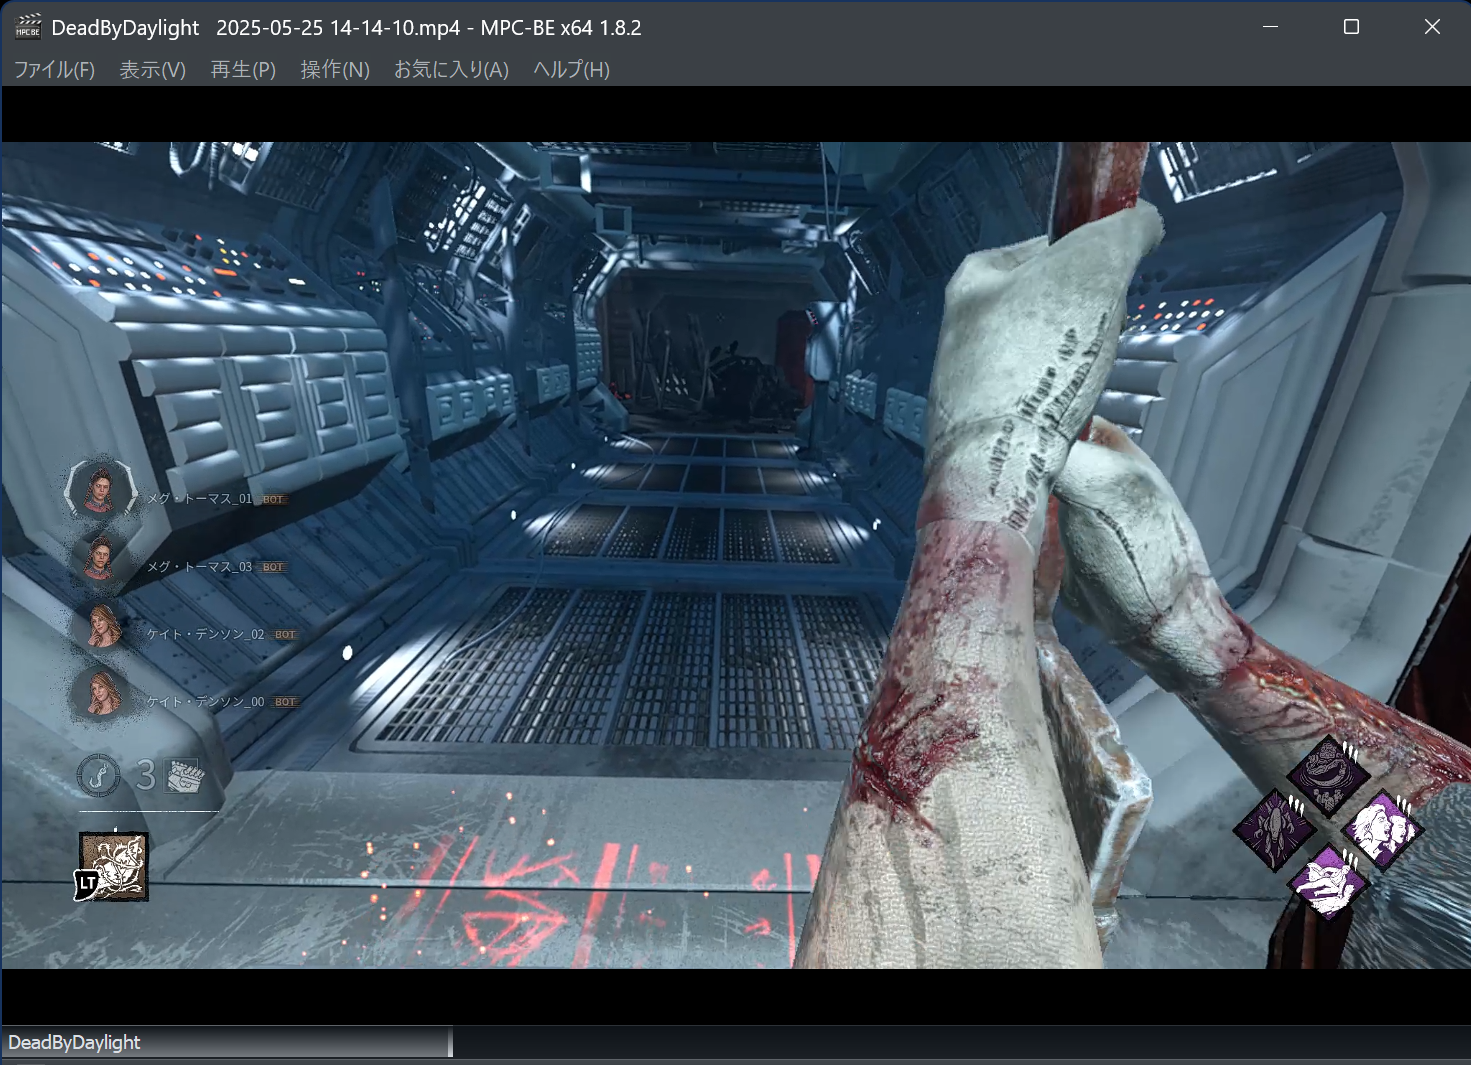Open the 操作(N) menu
This screenshot has height=1065, width=1471.
point(333,70)
